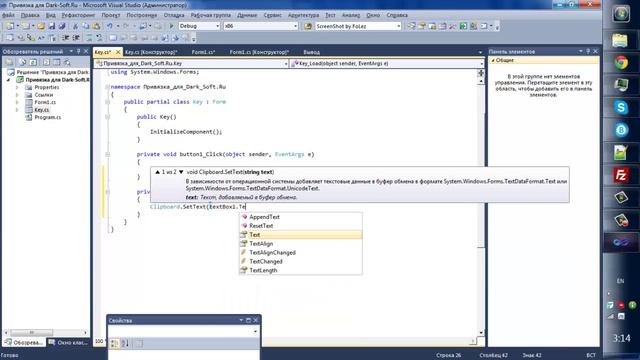
Task: Click the Solution Explorer horizontal scrollbar thumb
Action: pyautogui.click(x=31, y=332)
